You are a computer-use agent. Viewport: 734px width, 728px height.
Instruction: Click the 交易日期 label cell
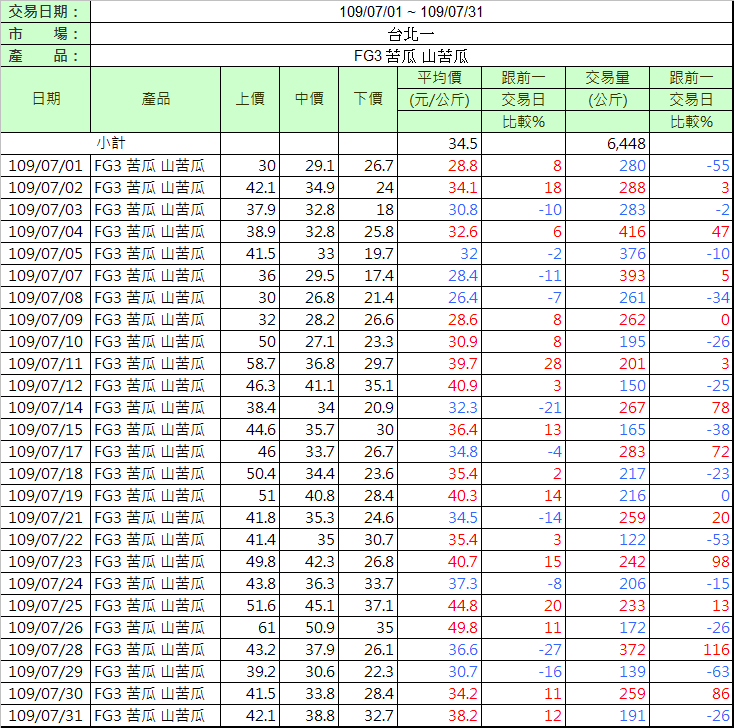click(46, 12)
